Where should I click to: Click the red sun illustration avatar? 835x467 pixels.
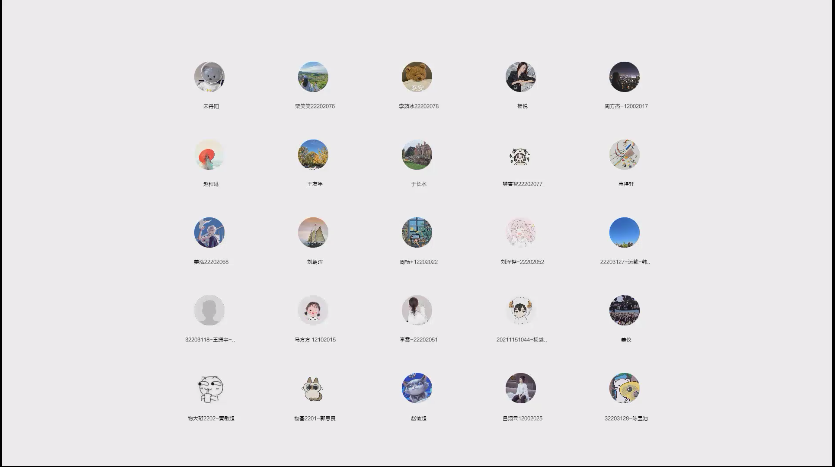click(209, 155)
